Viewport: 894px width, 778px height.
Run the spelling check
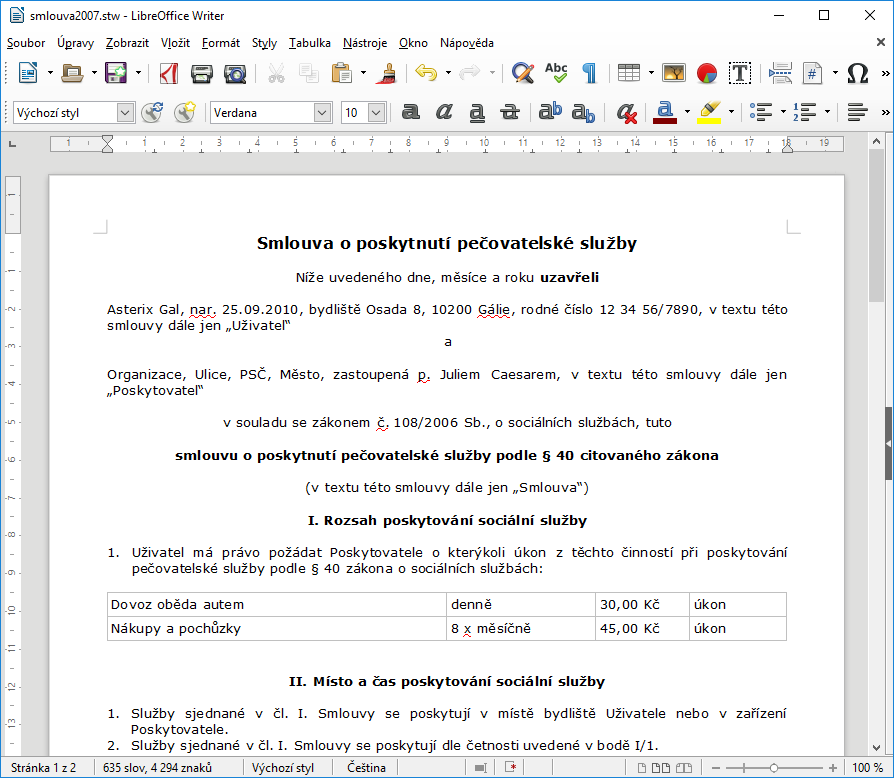pos(556,73)
